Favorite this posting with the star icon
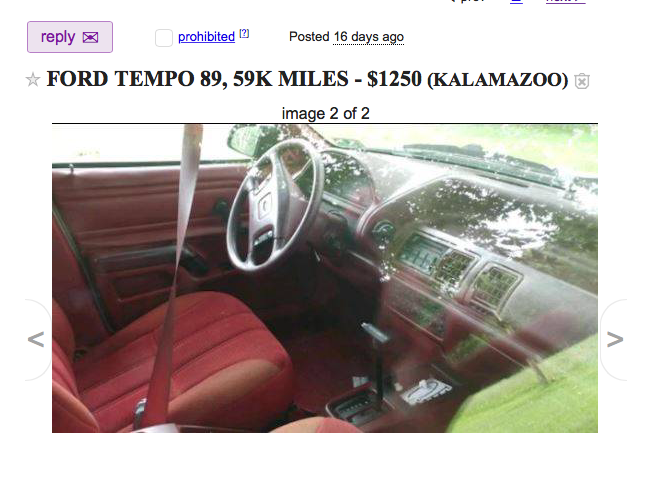The image size is (649, 499). click(33, 79)
